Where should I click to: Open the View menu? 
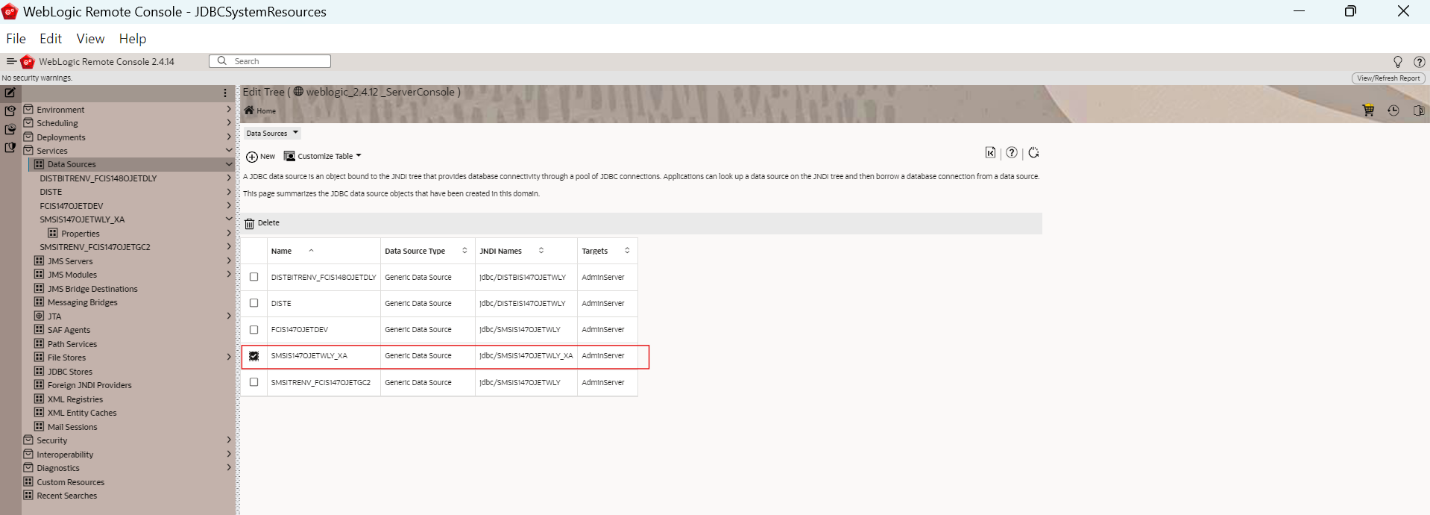90,38
